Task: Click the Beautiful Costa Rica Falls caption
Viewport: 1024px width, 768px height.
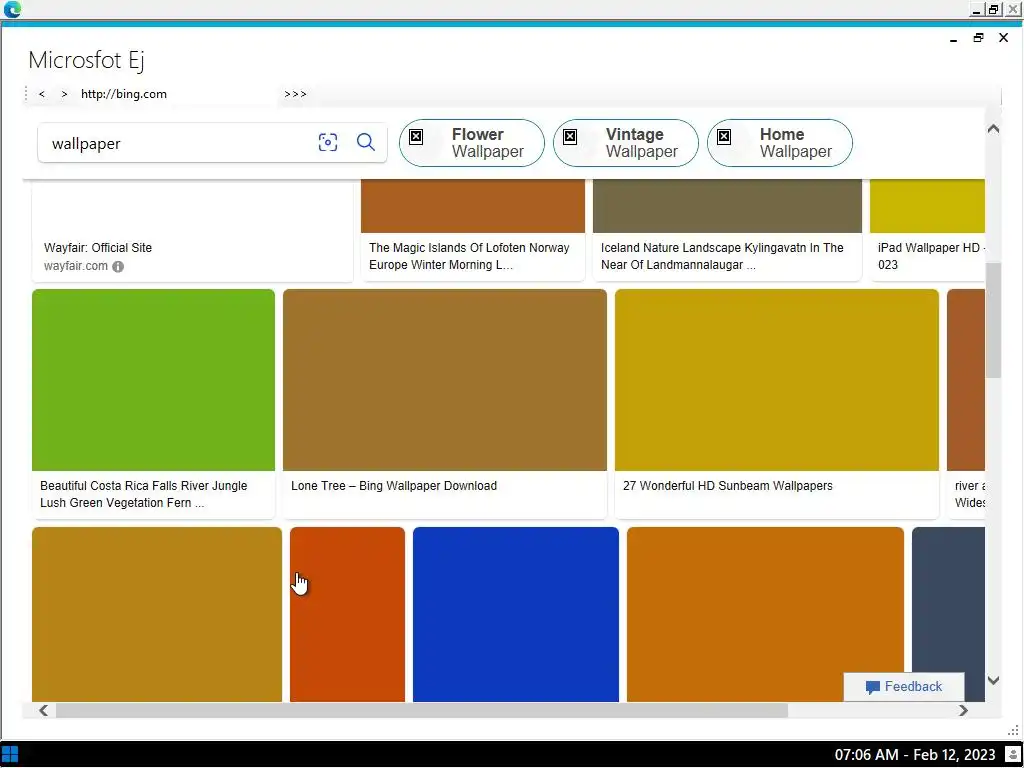Action: pyautogui.click(x=144, y=494)
